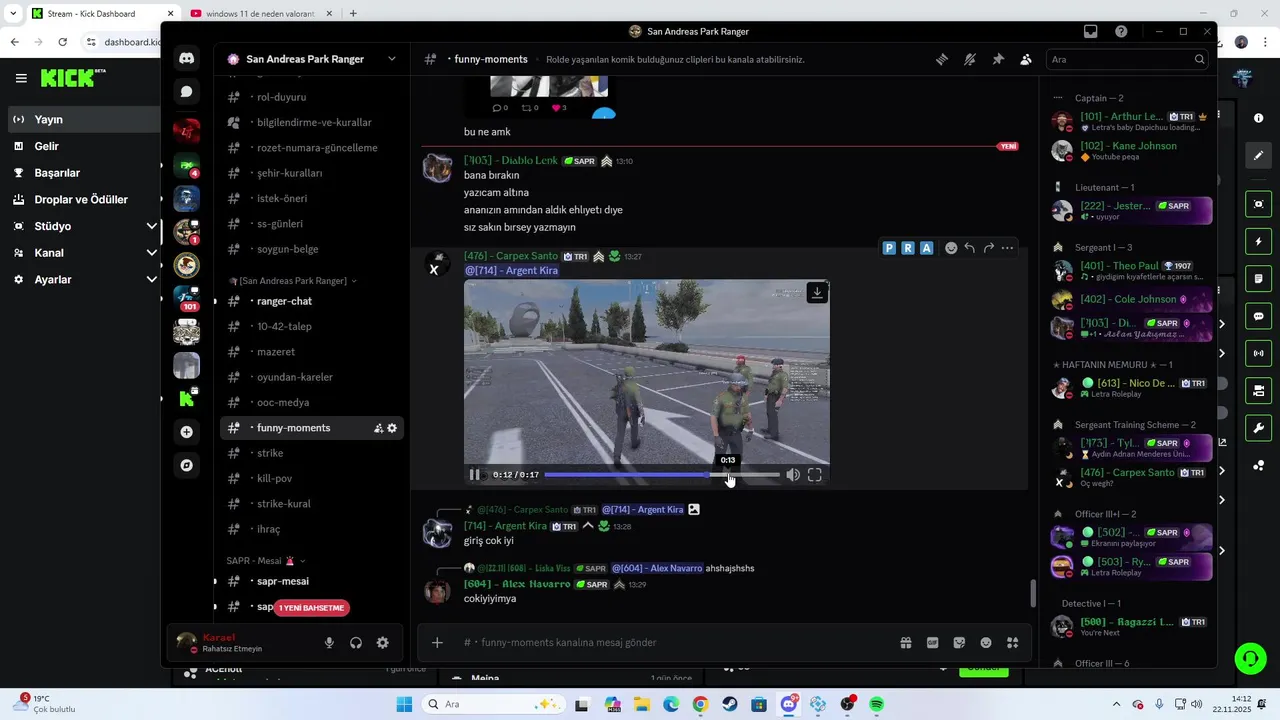Open [476] - Carpex Santo profile name
This screenshot has height=720, width=1280.
(511, 256)
